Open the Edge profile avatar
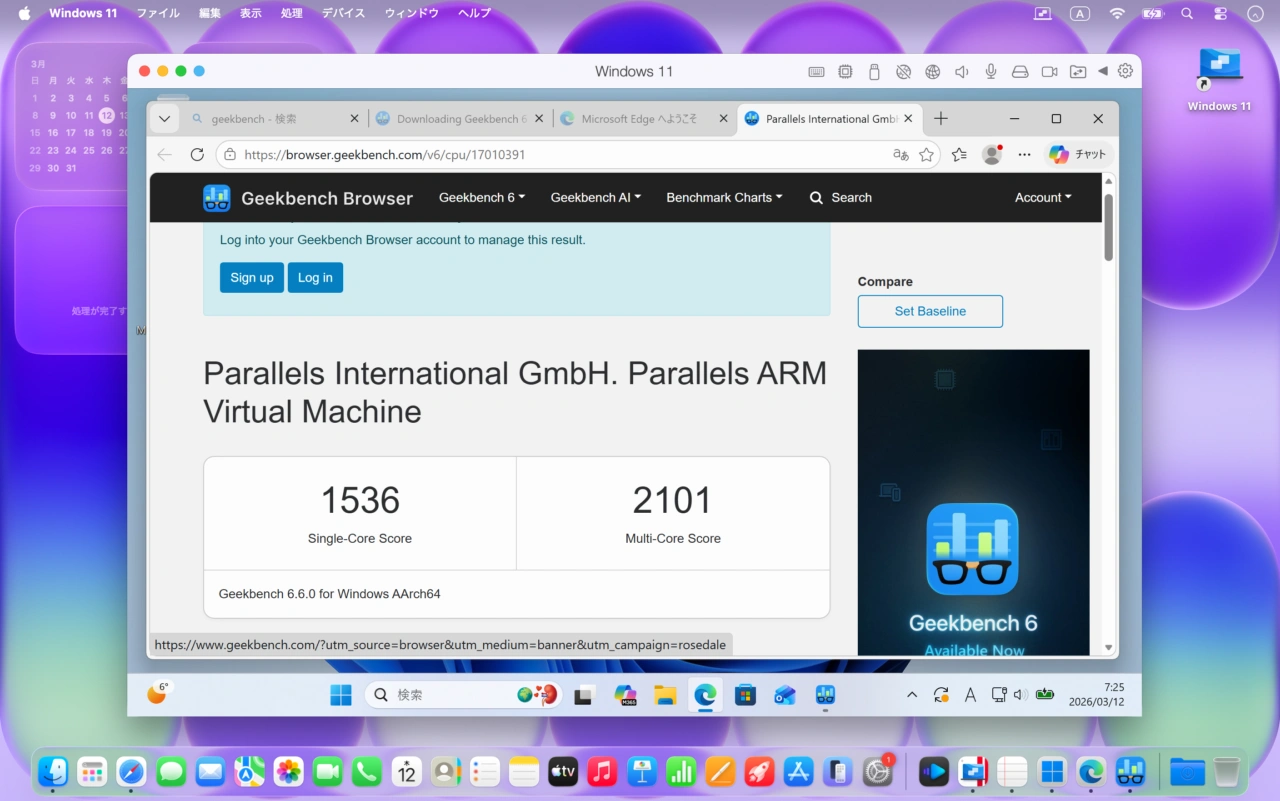 [x=992, y=155]
